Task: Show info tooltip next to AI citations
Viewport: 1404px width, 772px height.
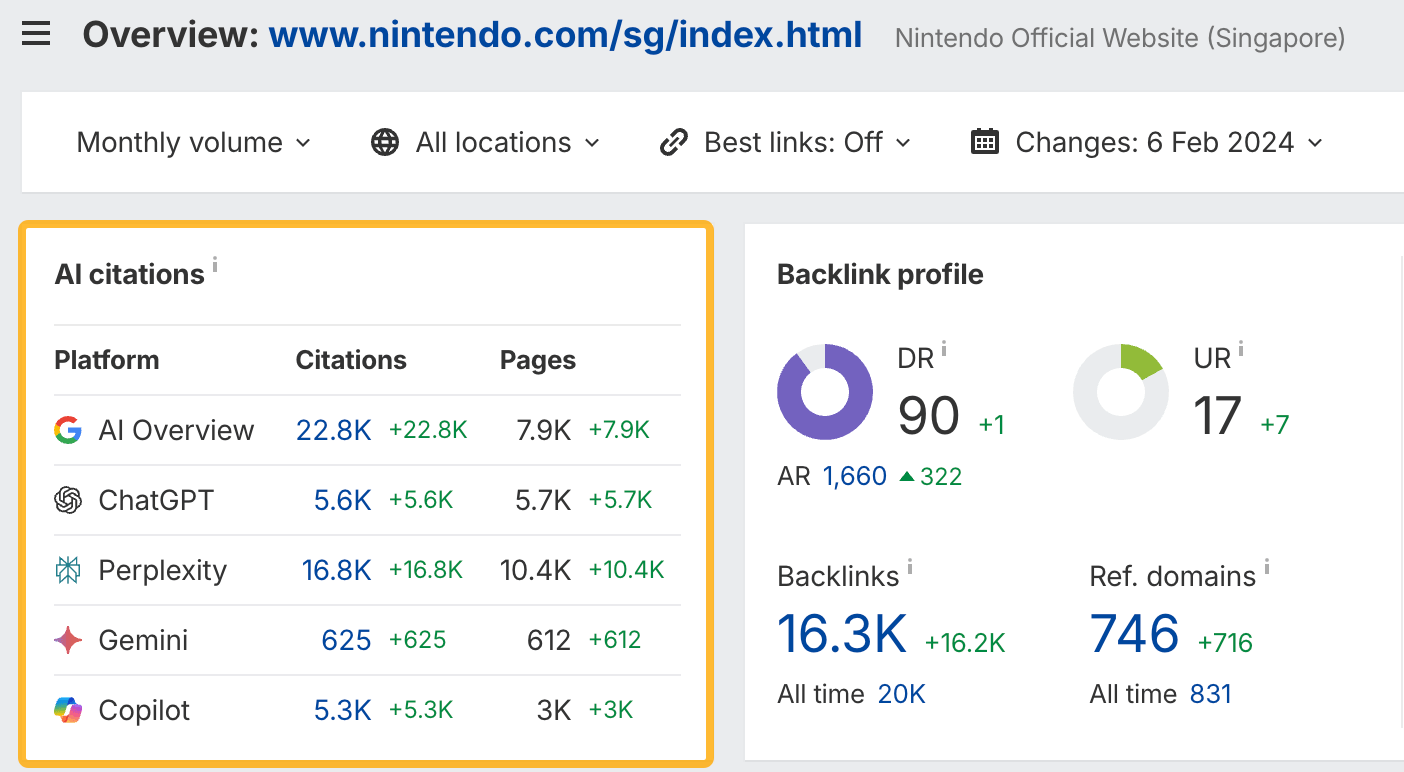Action: click(215, 265)
